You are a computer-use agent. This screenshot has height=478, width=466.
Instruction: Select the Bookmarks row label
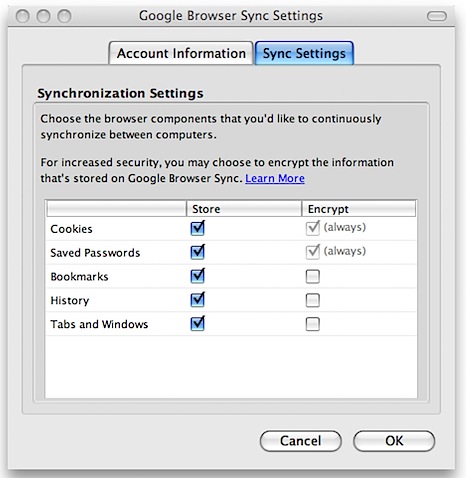tap(79, 277)
